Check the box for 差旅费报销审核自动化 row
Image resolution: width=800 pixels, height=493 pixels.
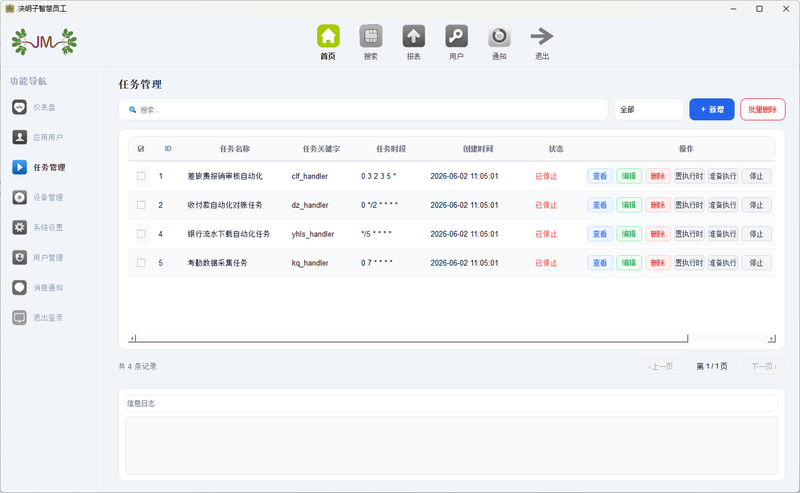pos(141,176)
